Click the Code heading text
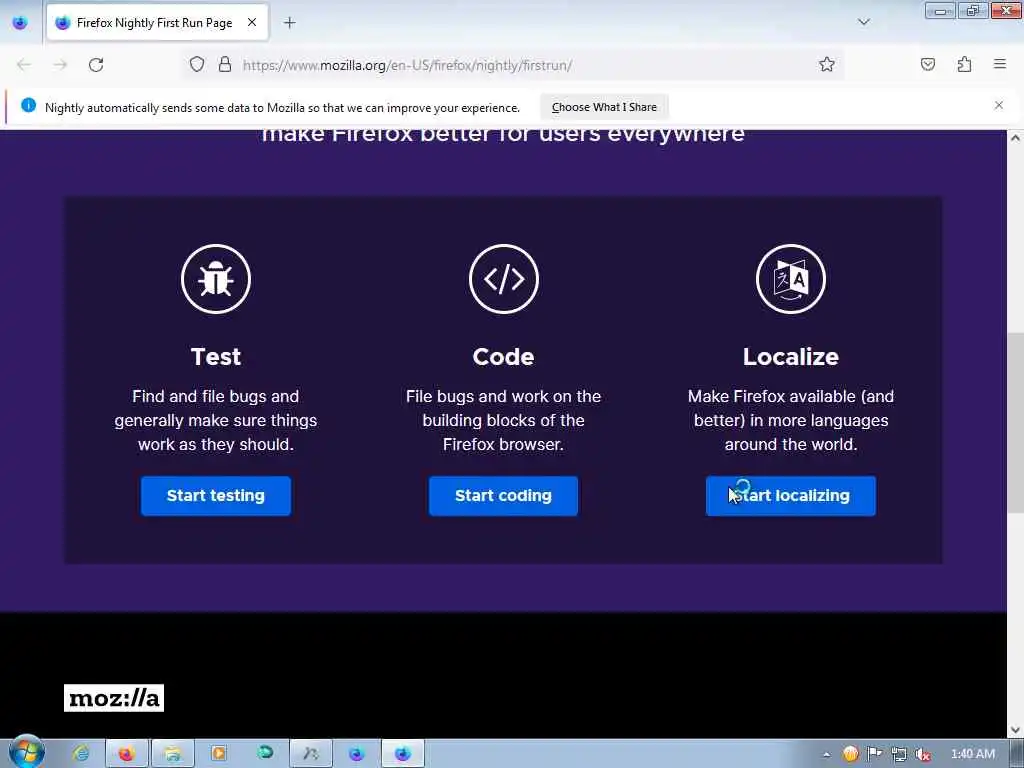 point(503,357)
